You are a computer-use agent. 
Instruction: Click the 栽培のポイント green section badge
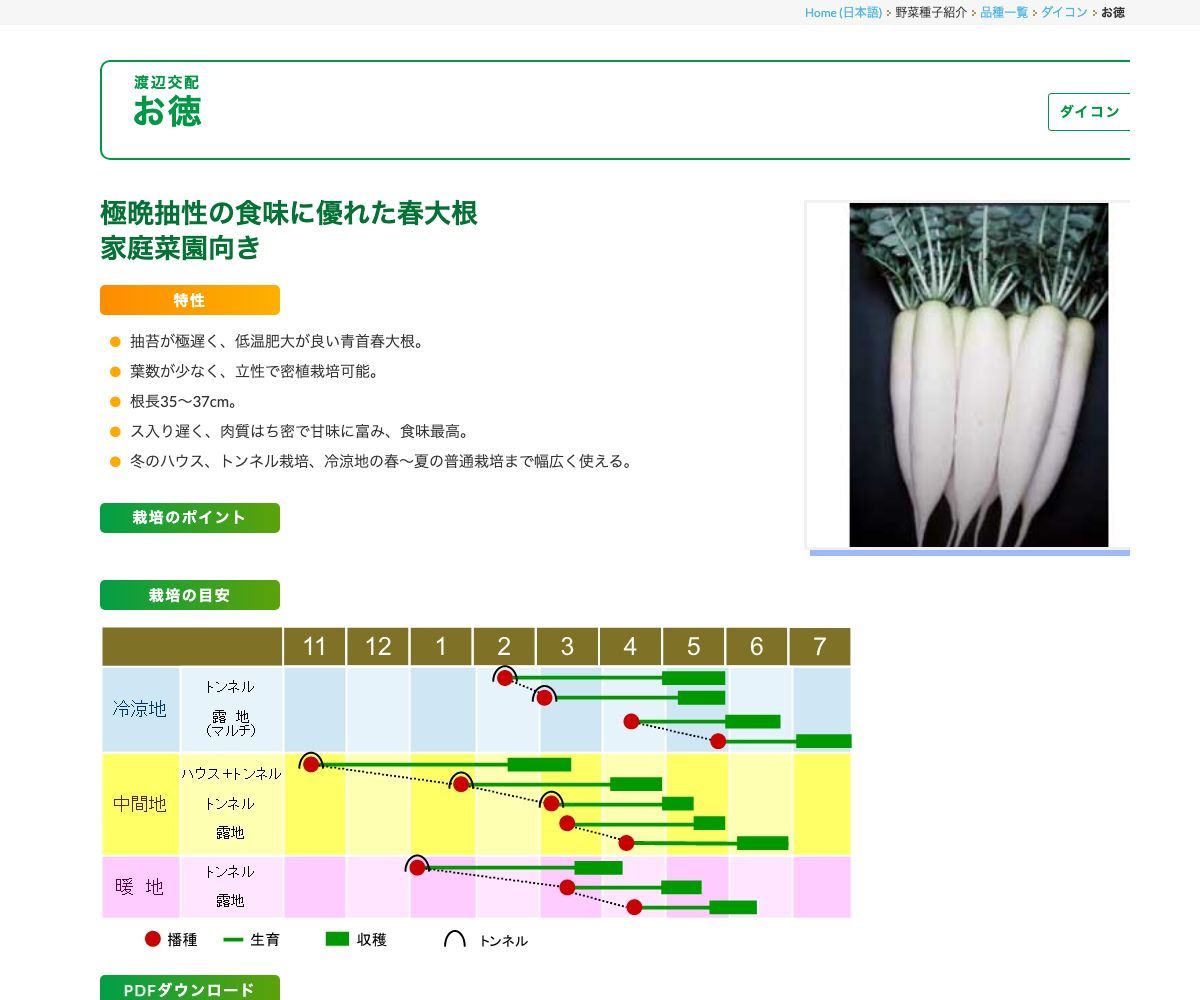click(189, 518)
